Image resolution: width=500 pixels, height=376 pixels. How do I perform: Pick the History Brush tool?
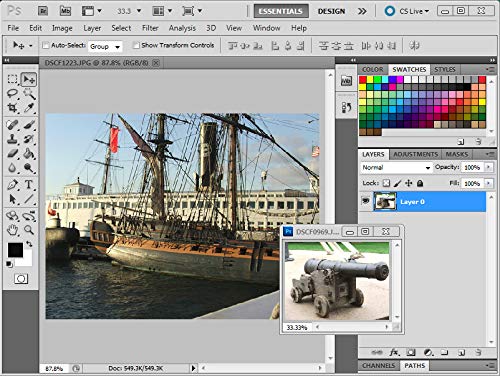29,139
